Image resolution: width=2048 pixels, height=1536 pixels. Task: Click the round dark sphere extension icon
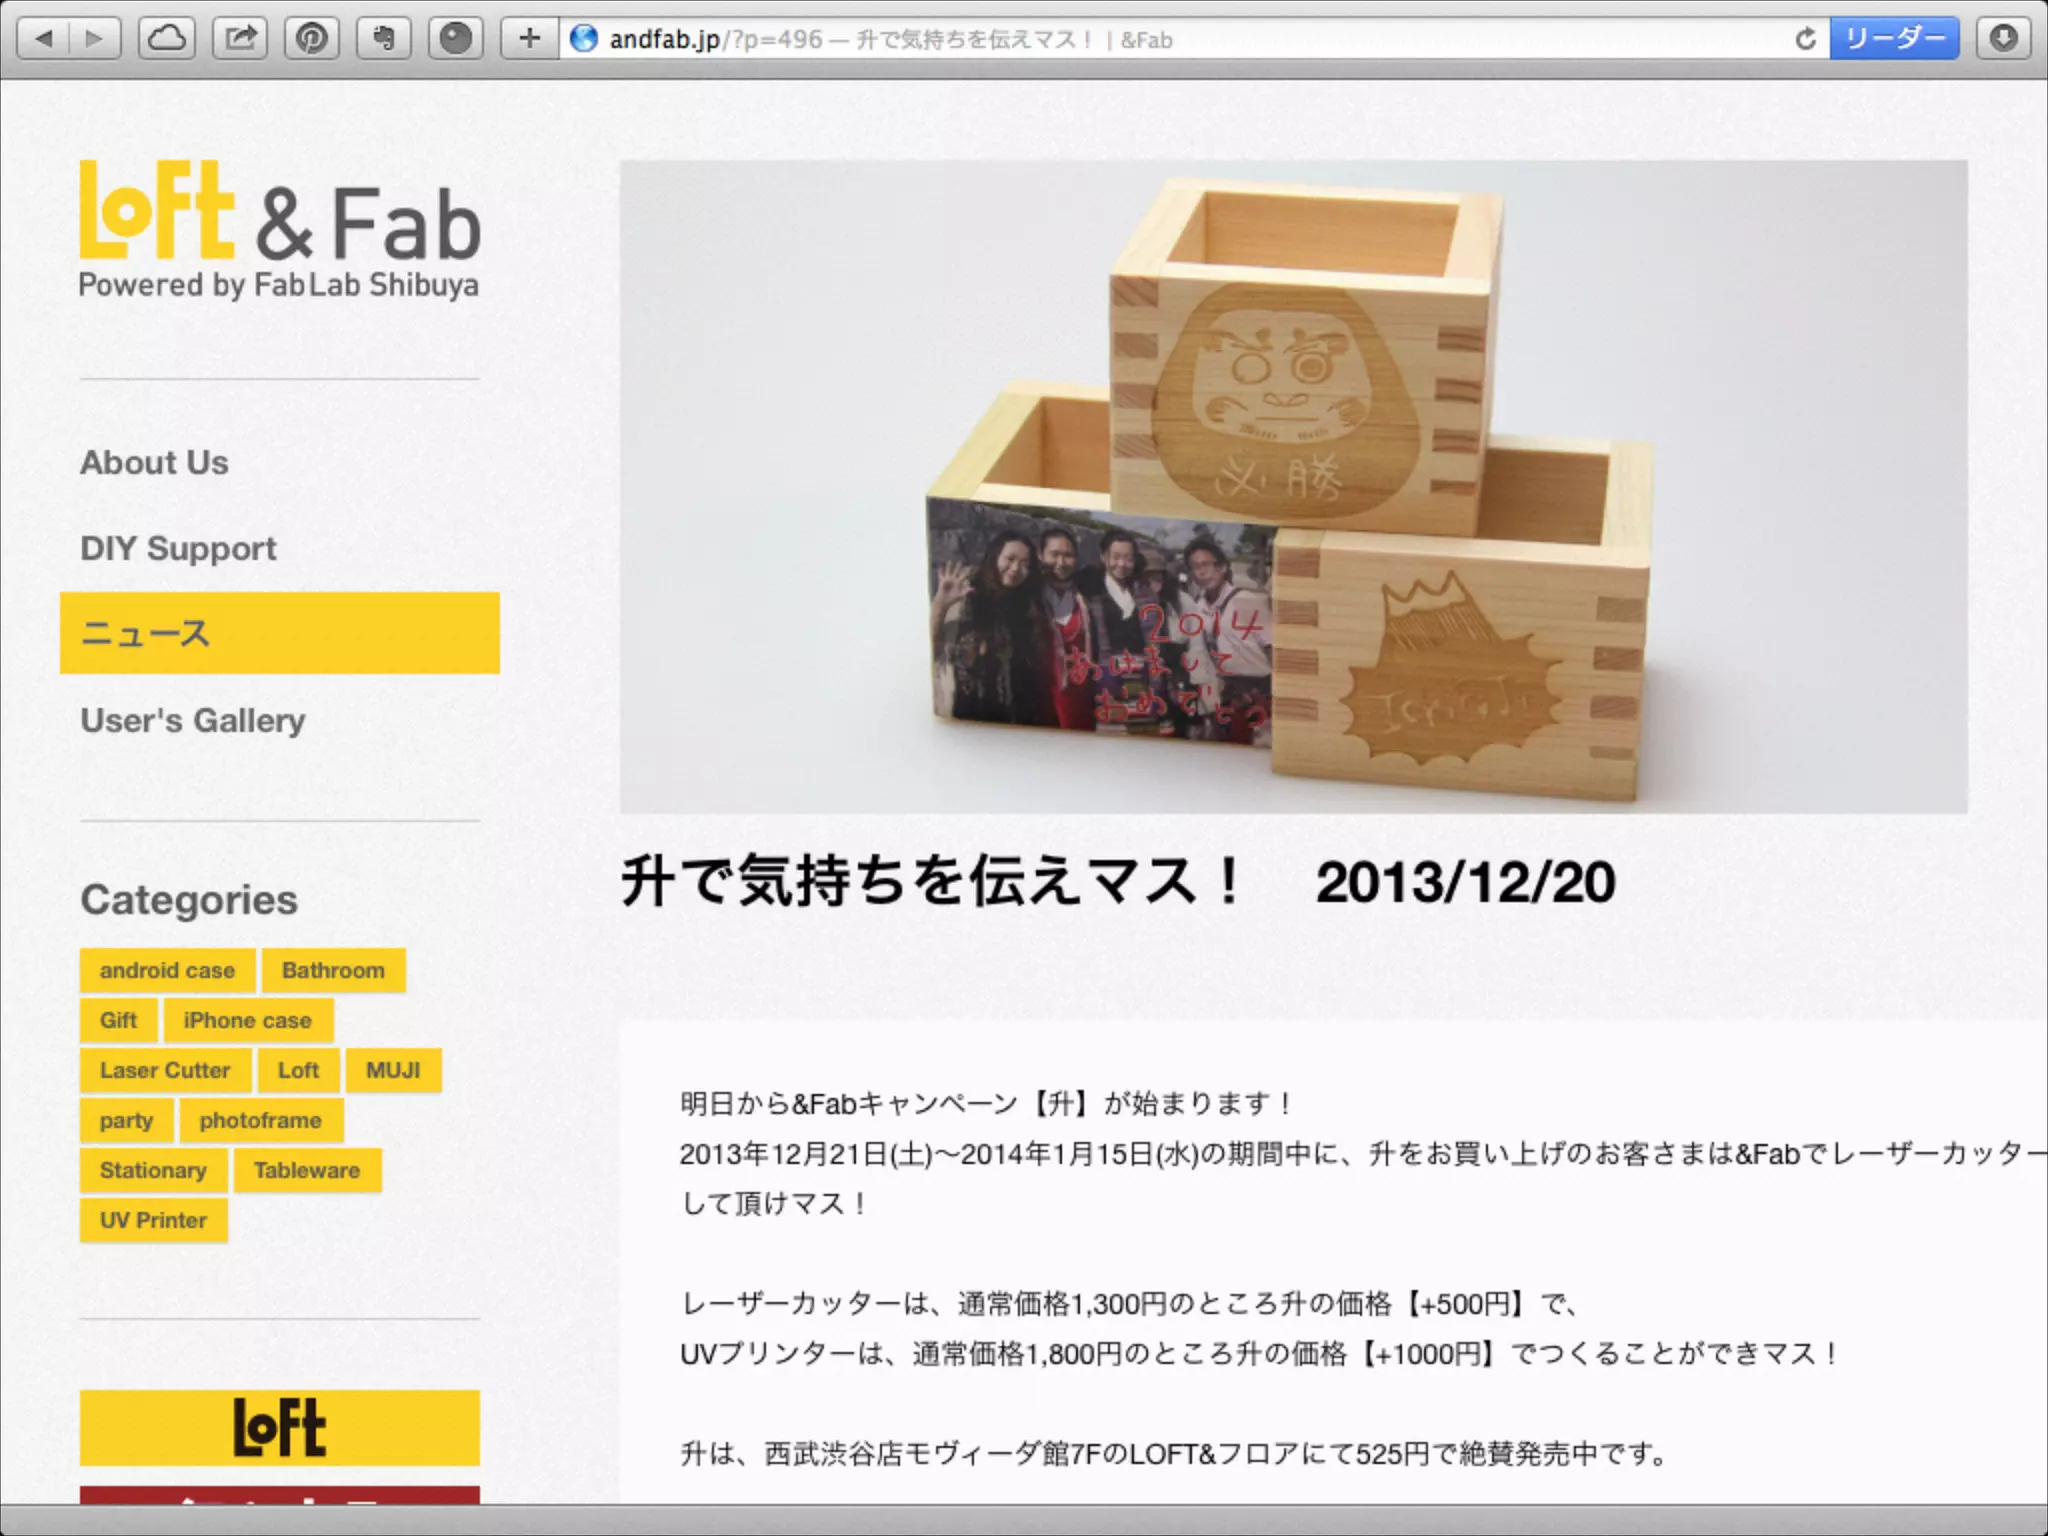click(456, 39)
